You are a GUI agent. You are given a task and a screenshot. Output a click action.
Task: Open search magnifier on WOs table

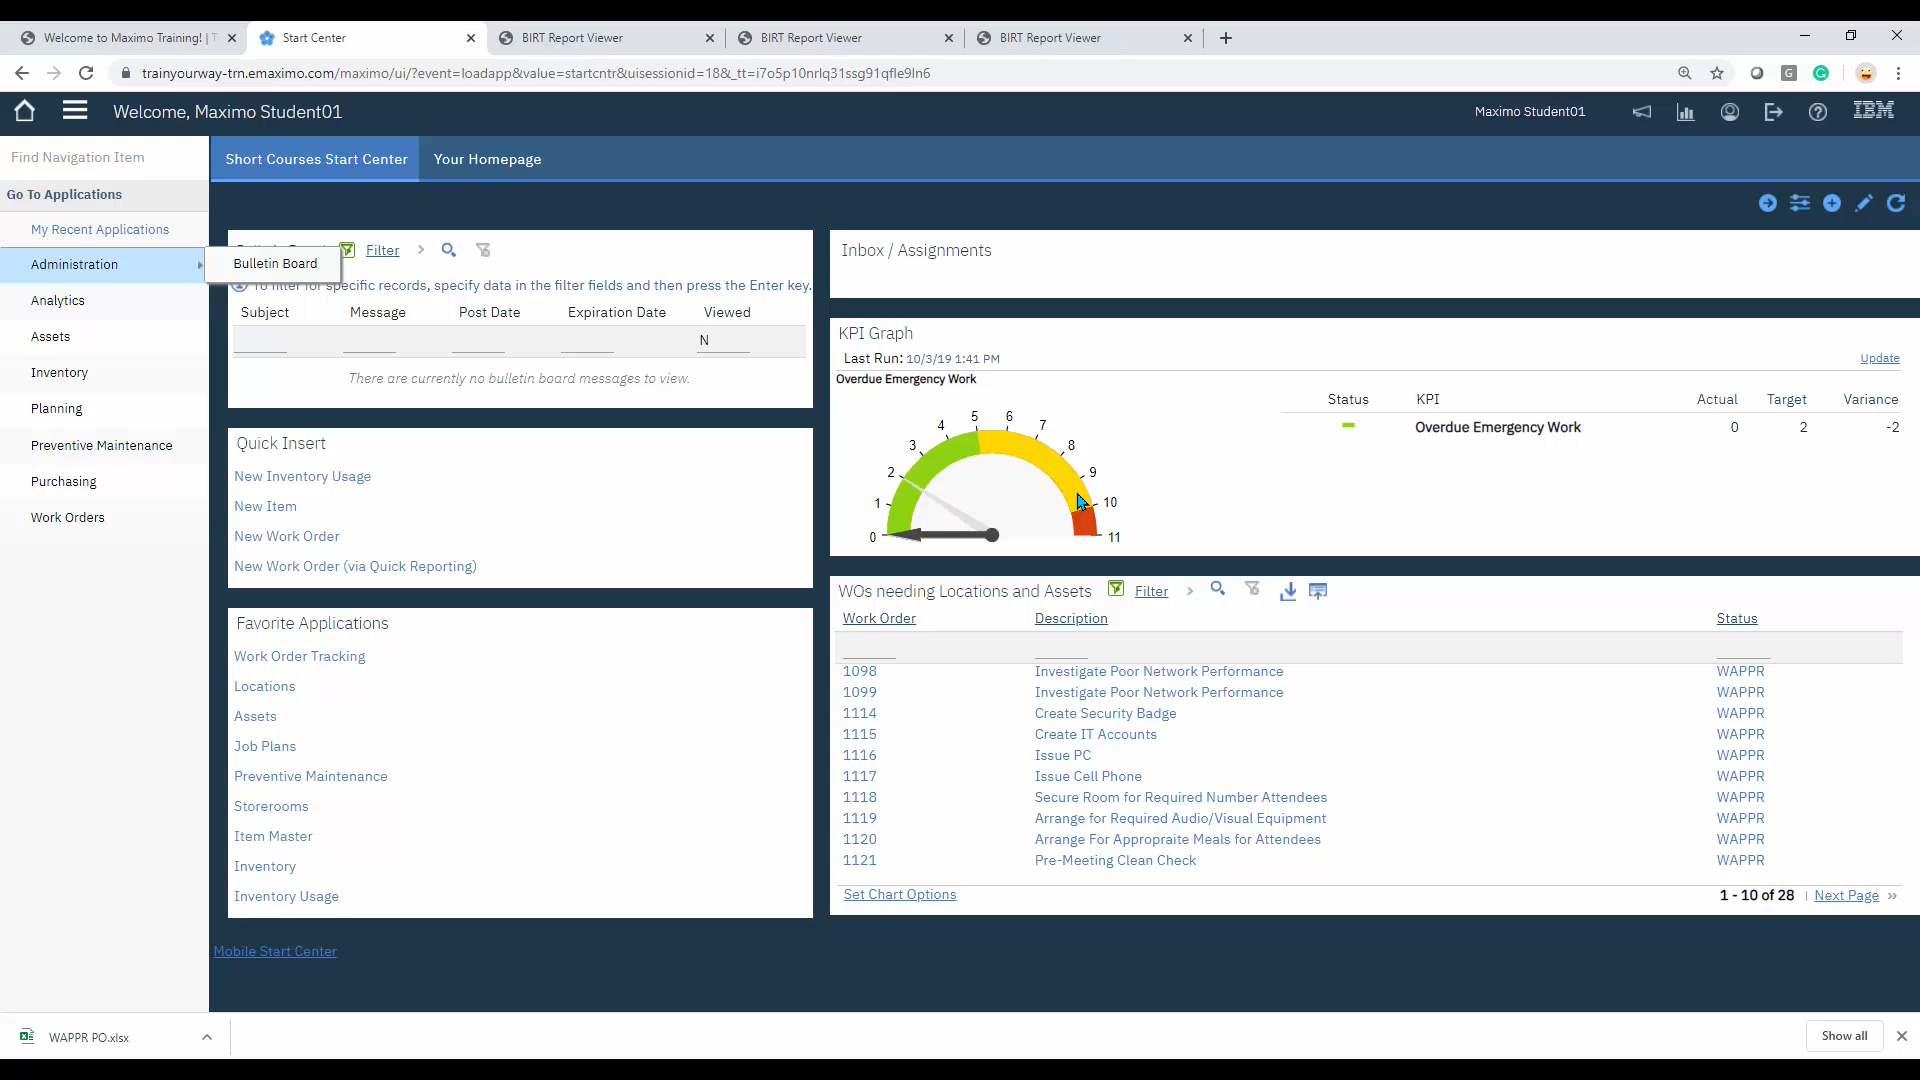click(1218, 590)
